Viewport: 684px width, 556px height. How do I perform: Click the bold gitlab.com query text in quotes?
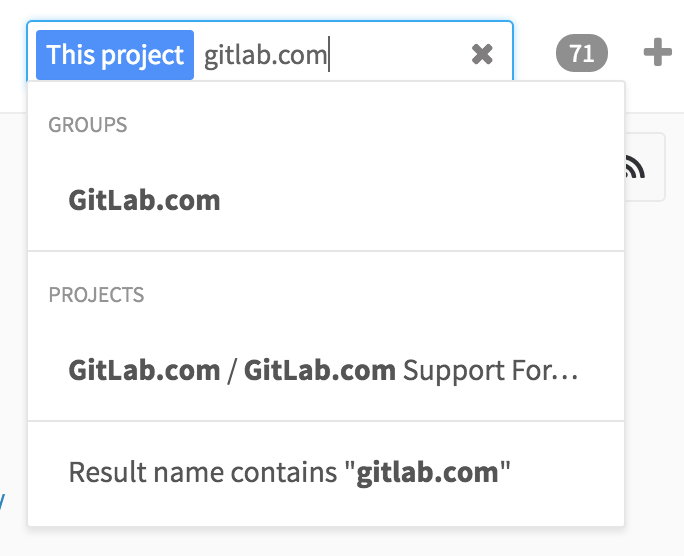pyautogui.click(x=428, y=472)
